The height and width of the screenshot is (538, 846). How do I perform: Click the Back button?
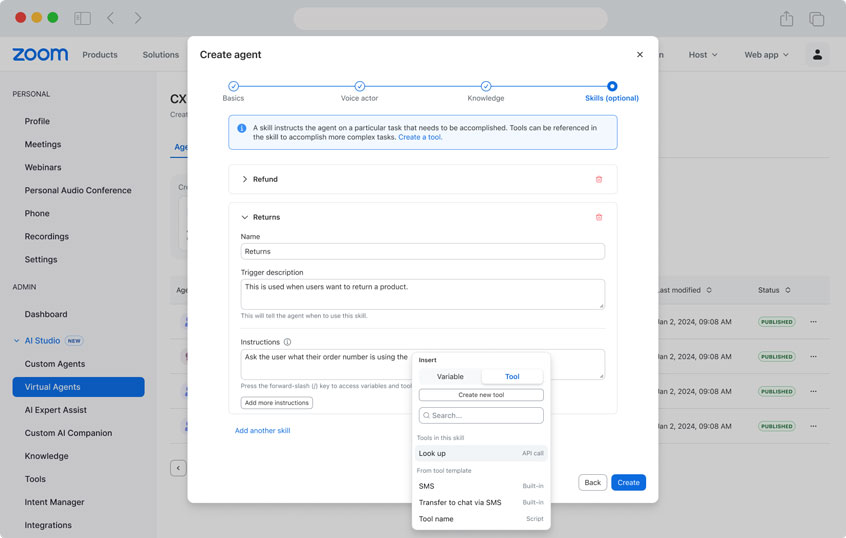coord(592,482)
